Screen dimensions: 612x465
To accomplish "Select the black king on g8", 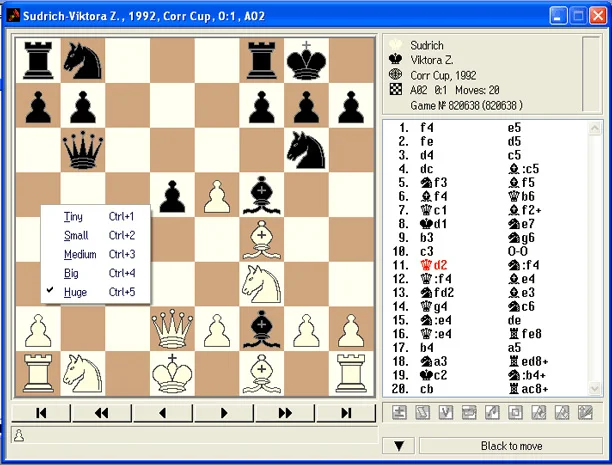I will point(306,61).
